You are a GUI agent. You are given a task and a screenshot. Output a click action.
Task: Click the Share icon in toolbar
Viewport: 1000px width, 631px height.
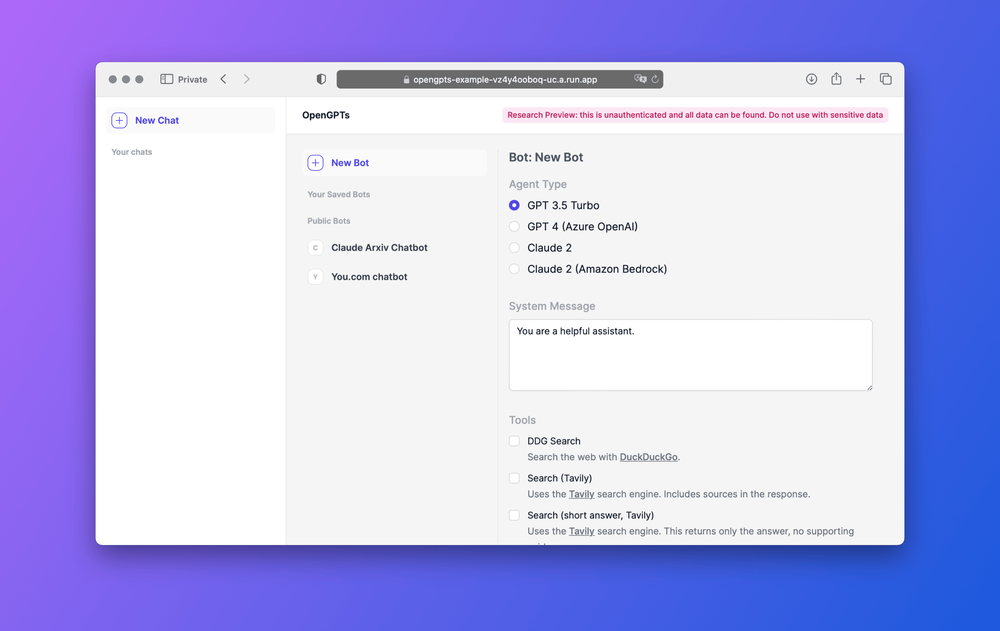click(x=836, y=79)
